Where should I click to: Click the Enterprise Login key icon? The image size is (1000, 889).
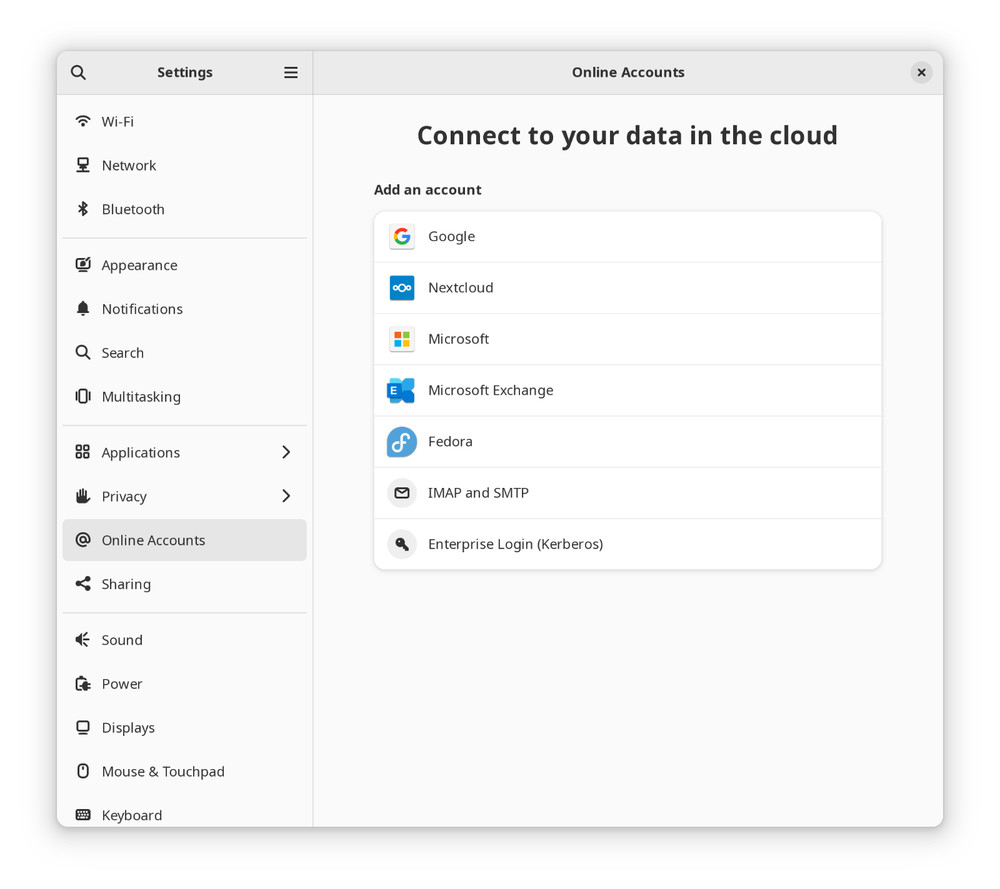click(401, 543)
